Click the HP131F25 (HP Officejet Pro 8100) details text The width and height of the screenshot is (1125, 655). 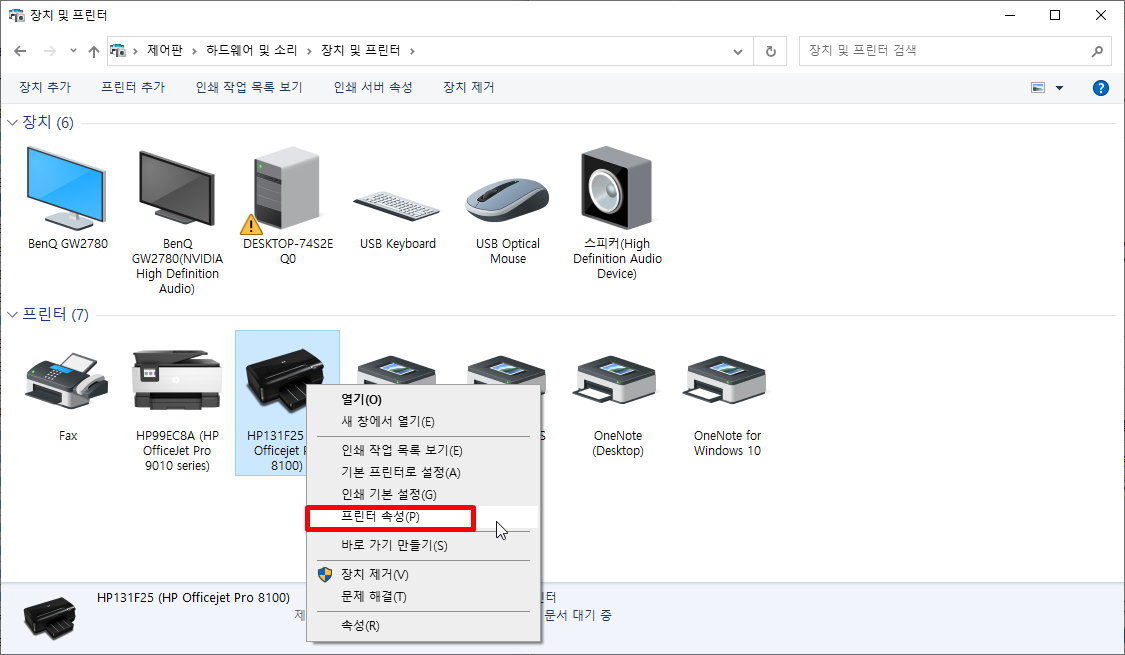[194, 598]
